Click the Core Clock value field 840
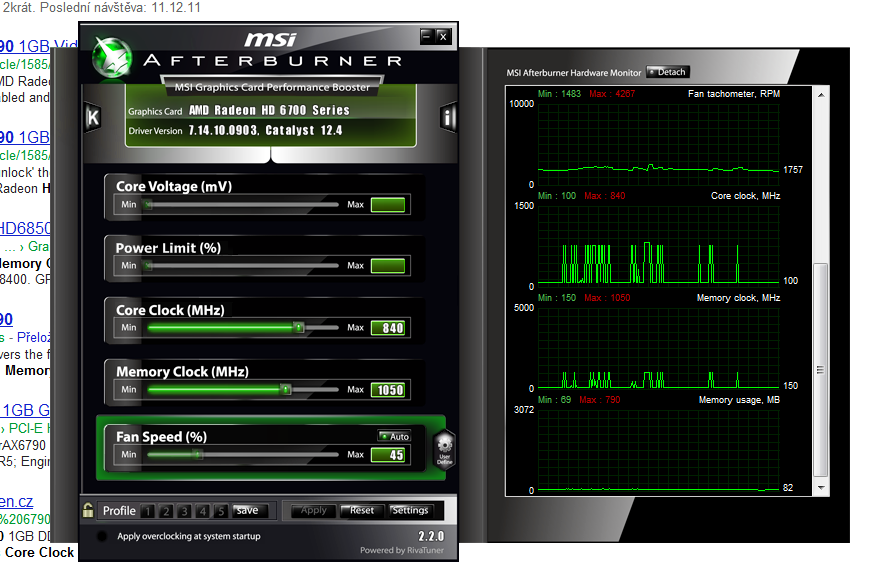The image size is (888, 572). tap(388, 328)
